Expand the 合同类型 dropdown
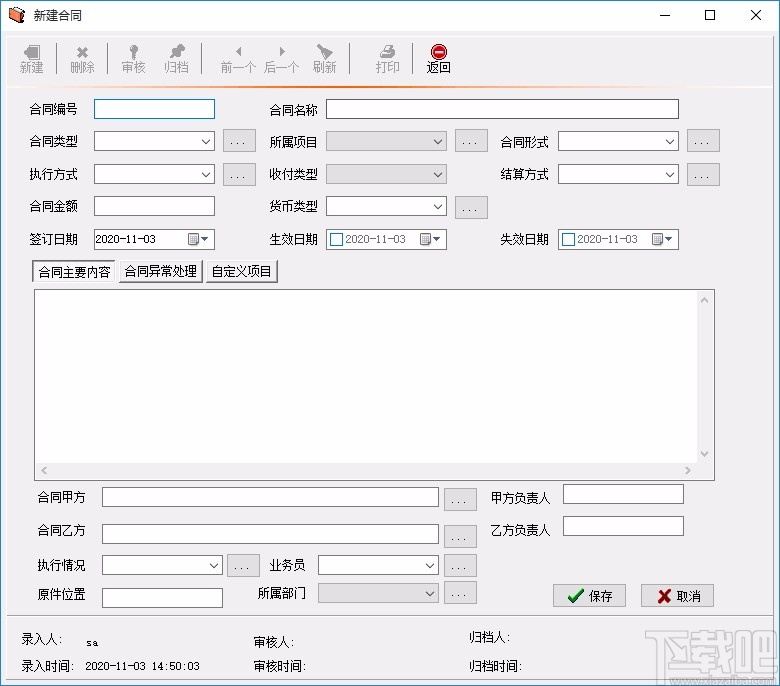Image resolution: width=780 pixels, height=686 pixels. (x=206, y=142)
